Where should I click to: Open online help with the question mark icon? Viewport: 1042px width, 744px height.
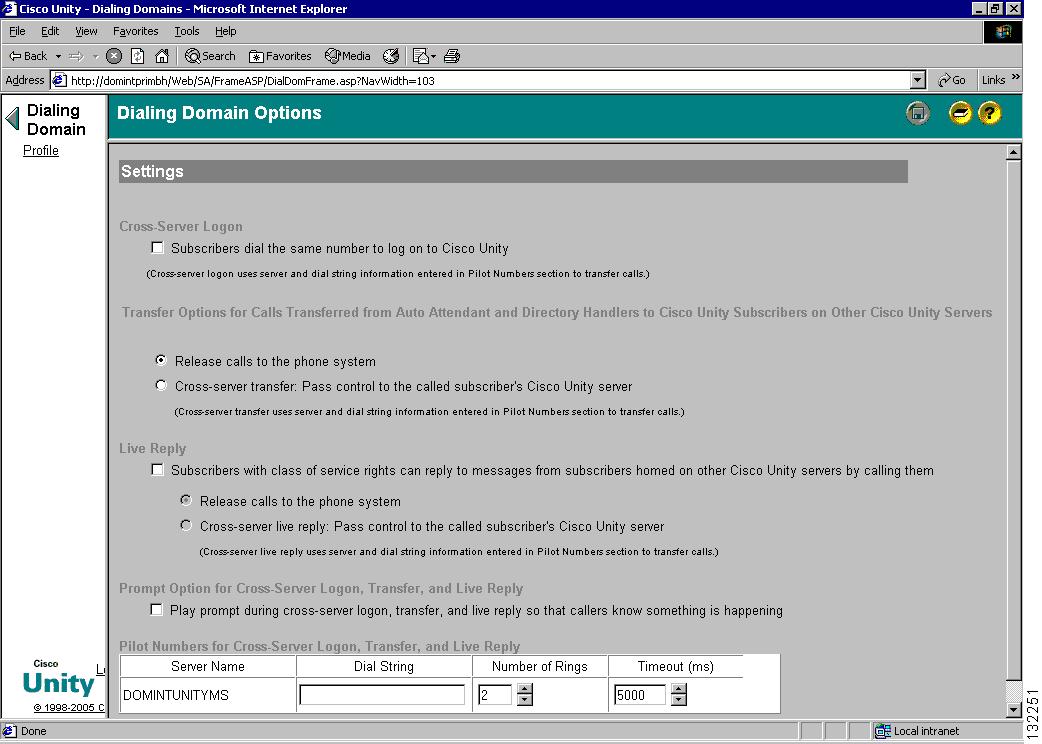[990, 114]
